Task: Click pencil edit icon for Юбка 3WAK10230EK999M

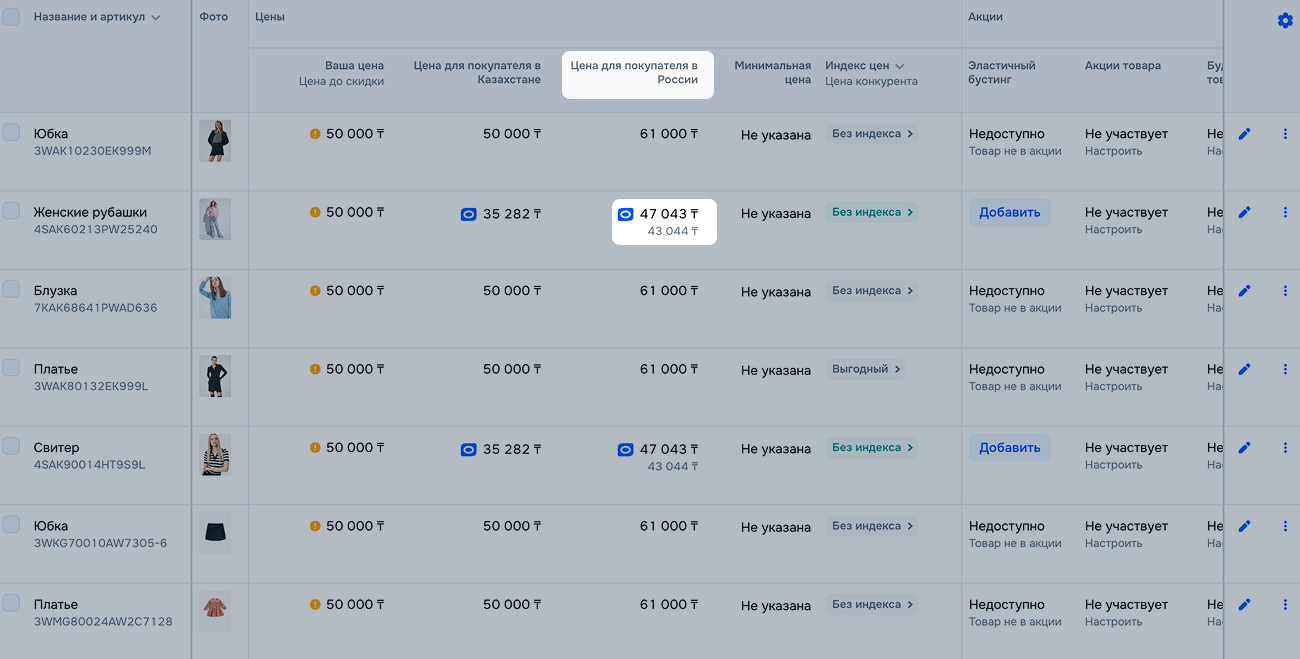Action: pyautogui.click(x=1244, y=134)
